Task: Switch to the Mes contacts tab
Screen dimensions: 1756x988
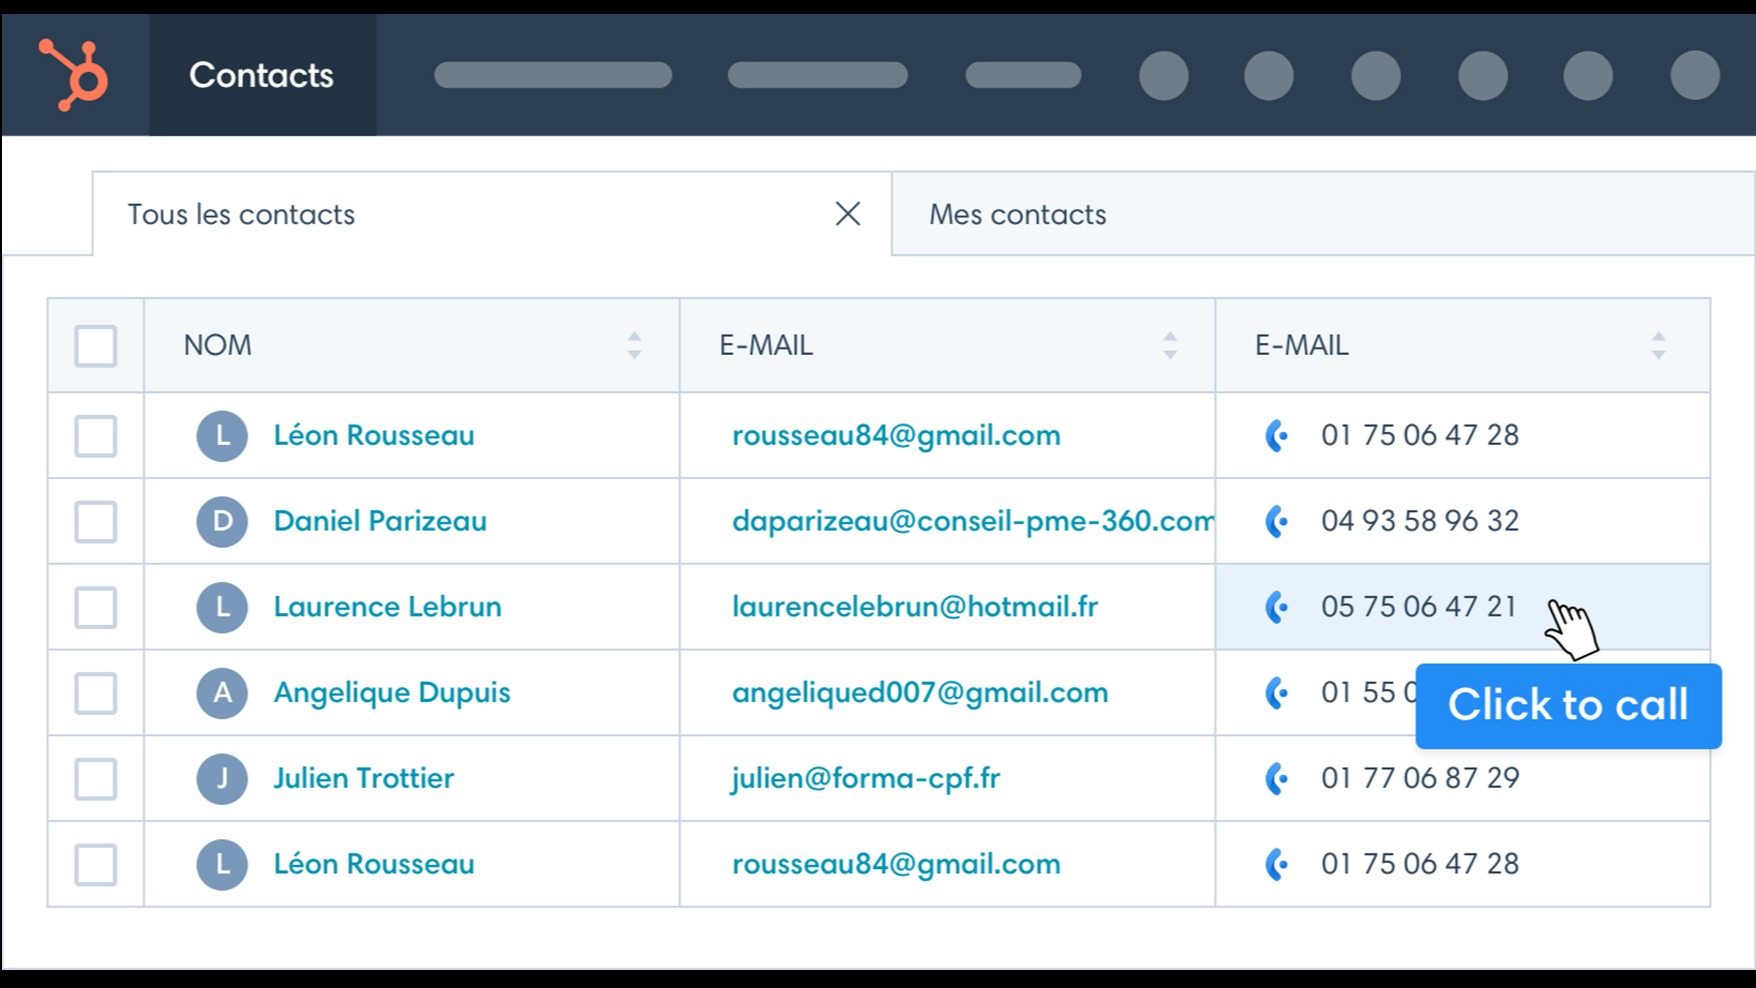Action: pos(1017,215)
